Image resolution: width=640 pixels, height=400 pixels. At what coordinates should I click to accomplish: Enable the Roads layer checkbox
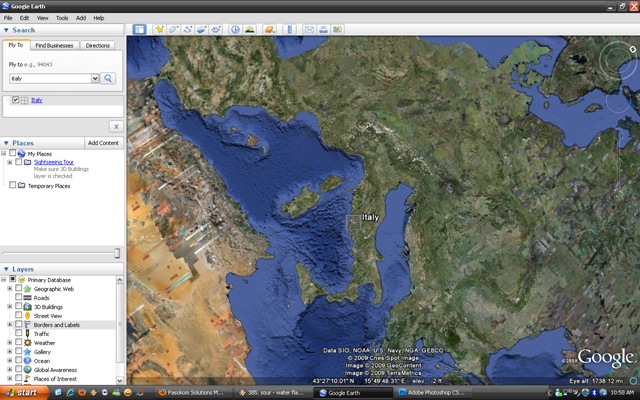point(18,298)
